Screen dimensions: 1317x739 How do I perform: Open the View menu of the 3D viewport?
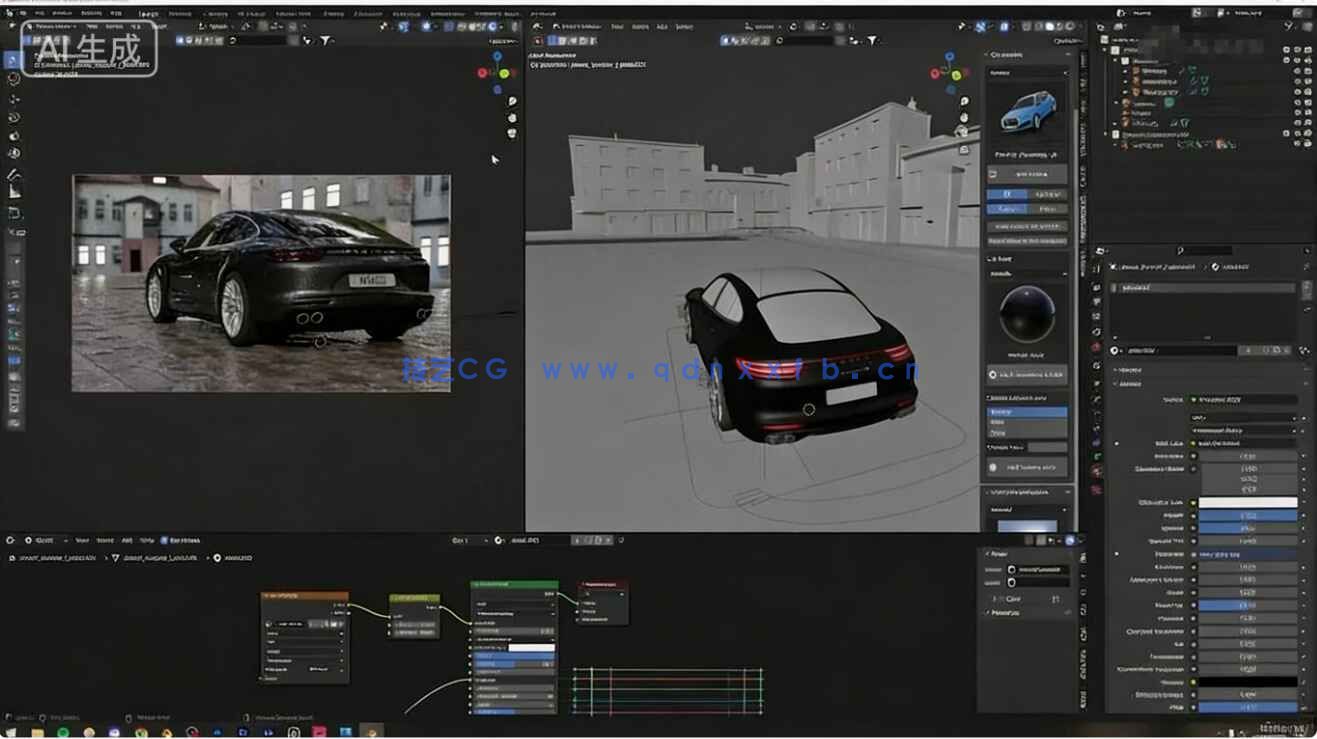pos(618,27)
